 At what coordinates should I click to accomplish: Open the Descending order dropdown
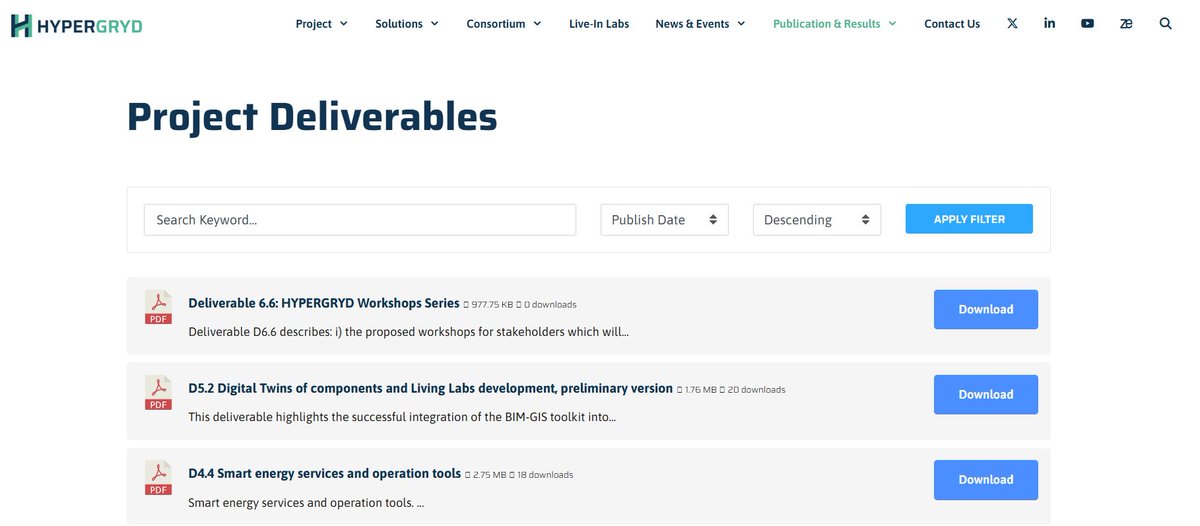pyautogui.click(x=816, y=220)
